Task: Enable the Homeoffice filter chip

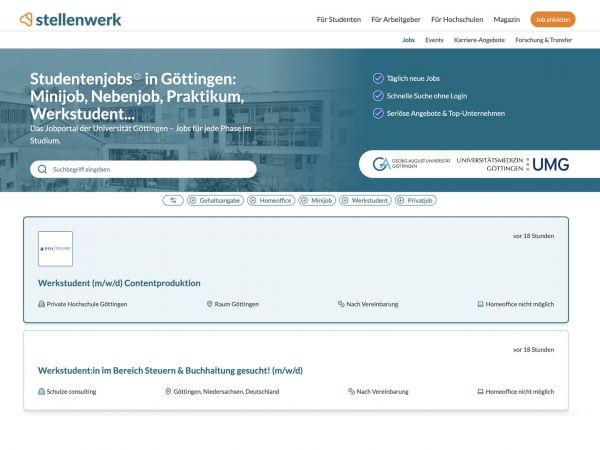Action: click(272, 201)
